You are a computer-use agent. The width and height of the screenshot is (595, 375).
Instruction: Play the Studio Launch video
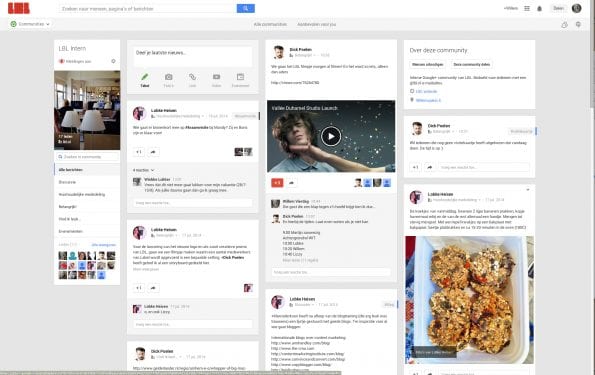point(331,136)
